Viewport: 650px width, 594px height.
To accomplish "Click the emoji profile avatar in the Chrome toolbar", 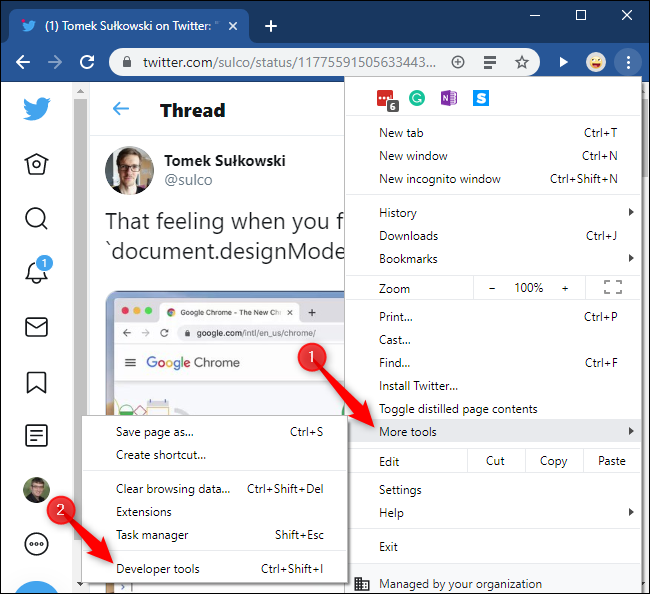I will click(x=596, y=62).
